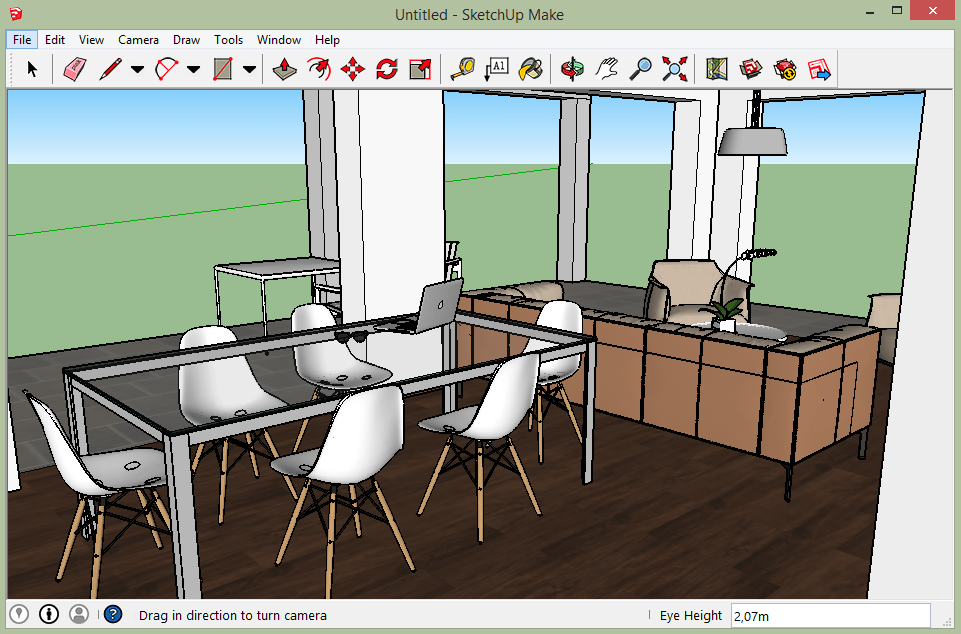Click the Zoom Extents icon
961x634 pixels.
[x=674, y=69]
